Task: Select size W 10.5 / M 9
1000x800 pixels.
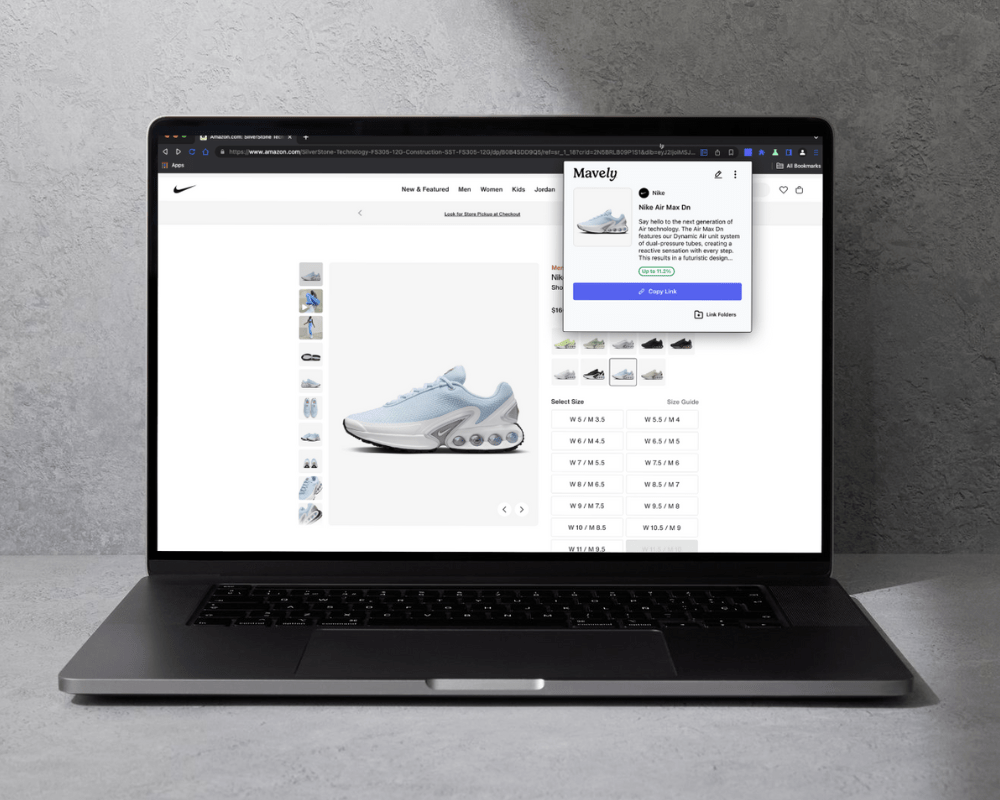Action: coord(662,528)
